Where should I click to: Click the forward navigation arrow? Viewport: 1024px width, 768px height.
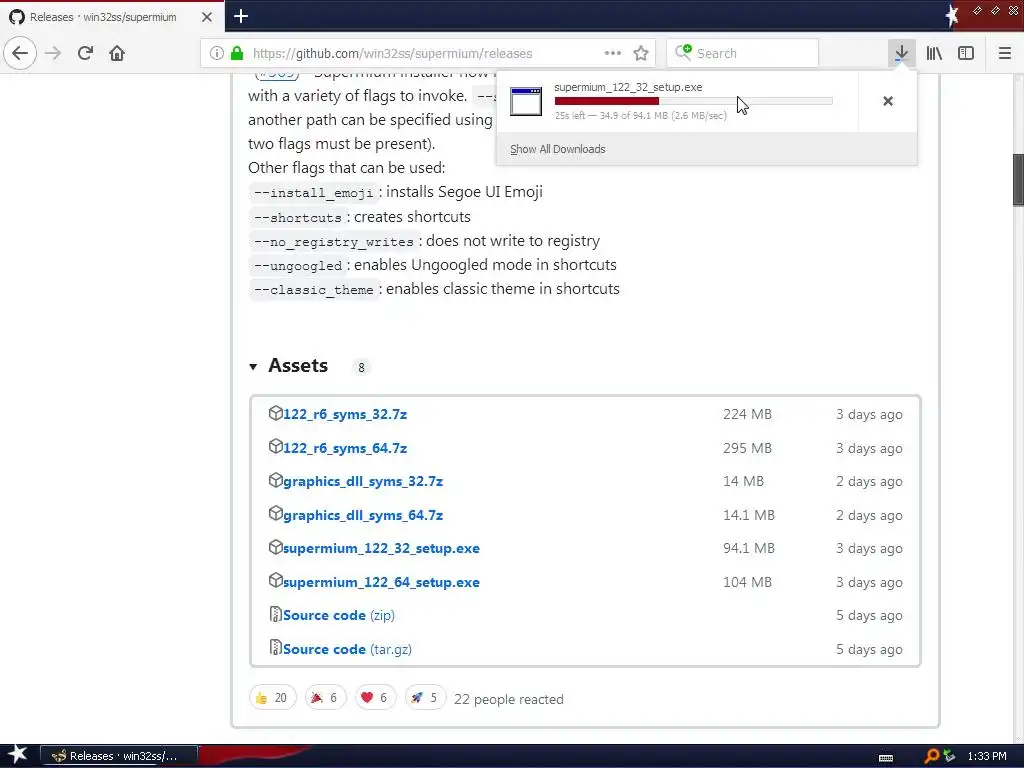coord(54,53)
